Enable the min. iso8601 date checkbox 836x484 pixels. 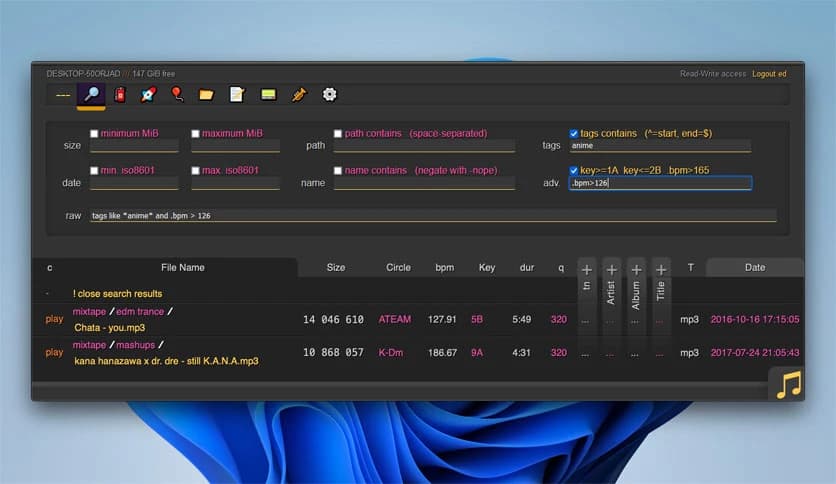click(94, 171)
